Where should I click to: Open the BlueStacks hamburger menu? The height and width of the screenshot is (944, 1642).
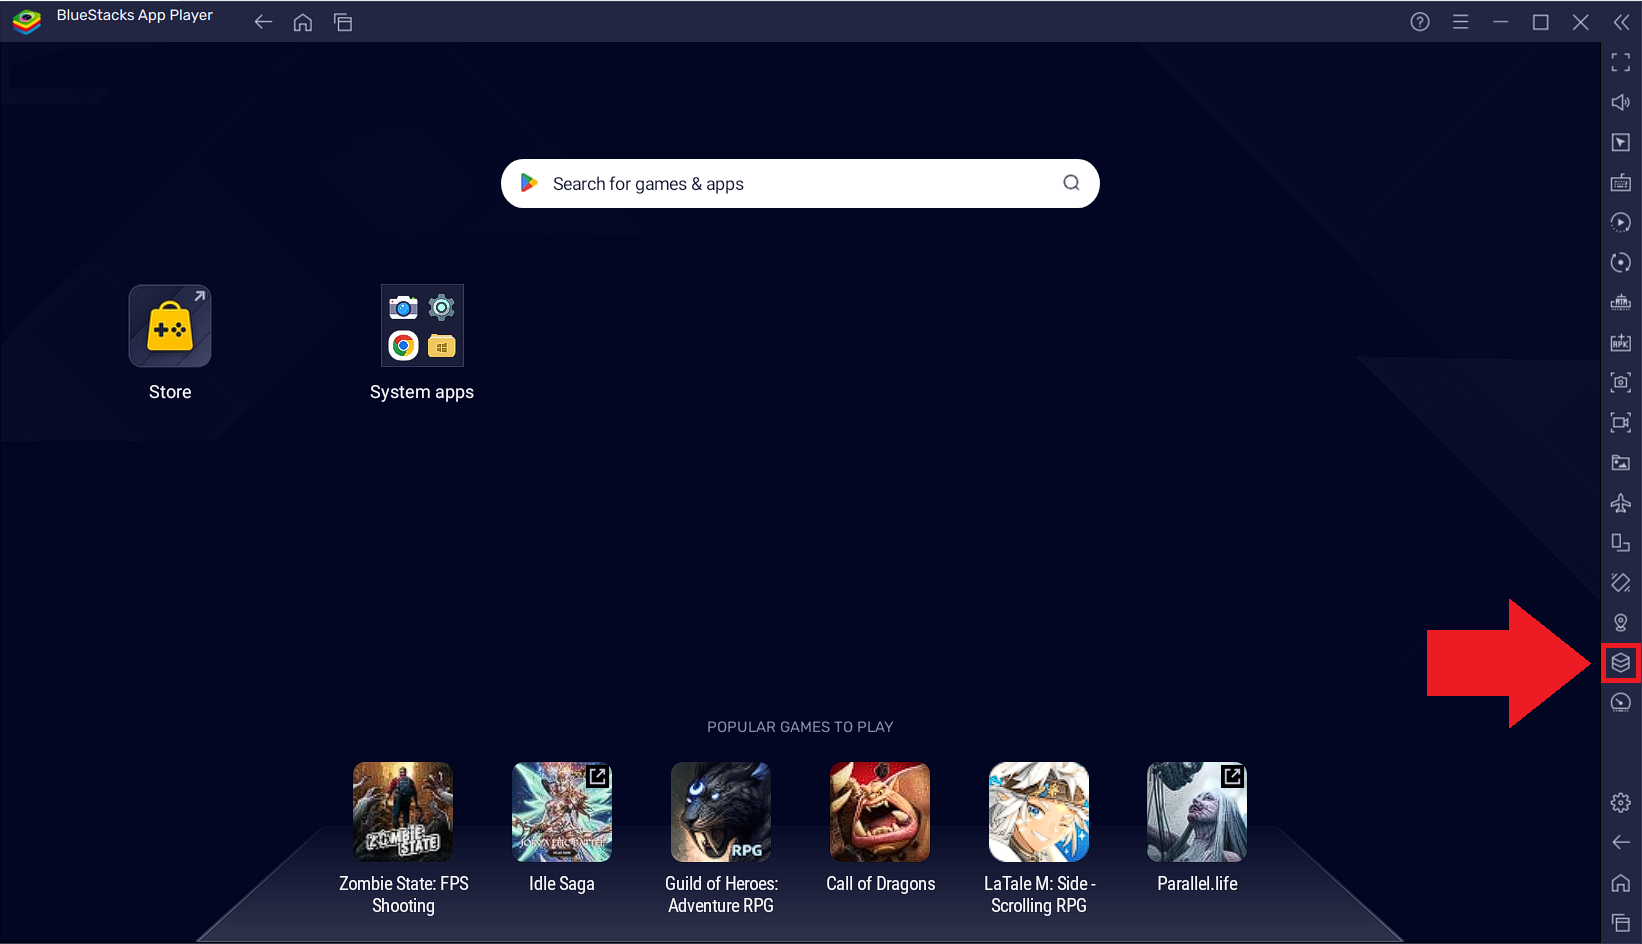click(x=1460, y=21)
